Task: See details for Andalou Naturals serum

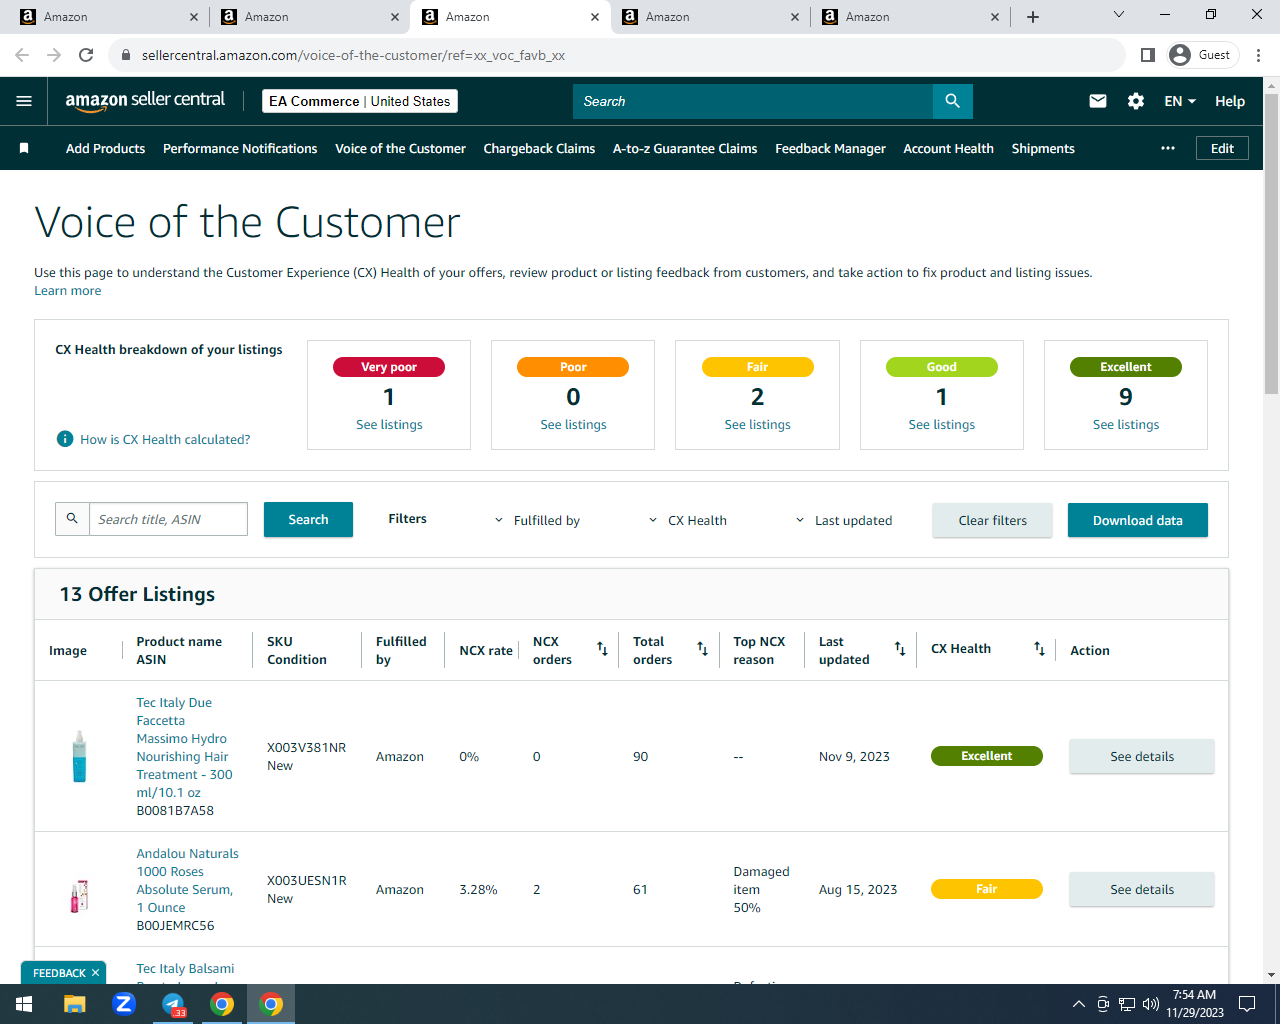Action: coord(1142,889)
